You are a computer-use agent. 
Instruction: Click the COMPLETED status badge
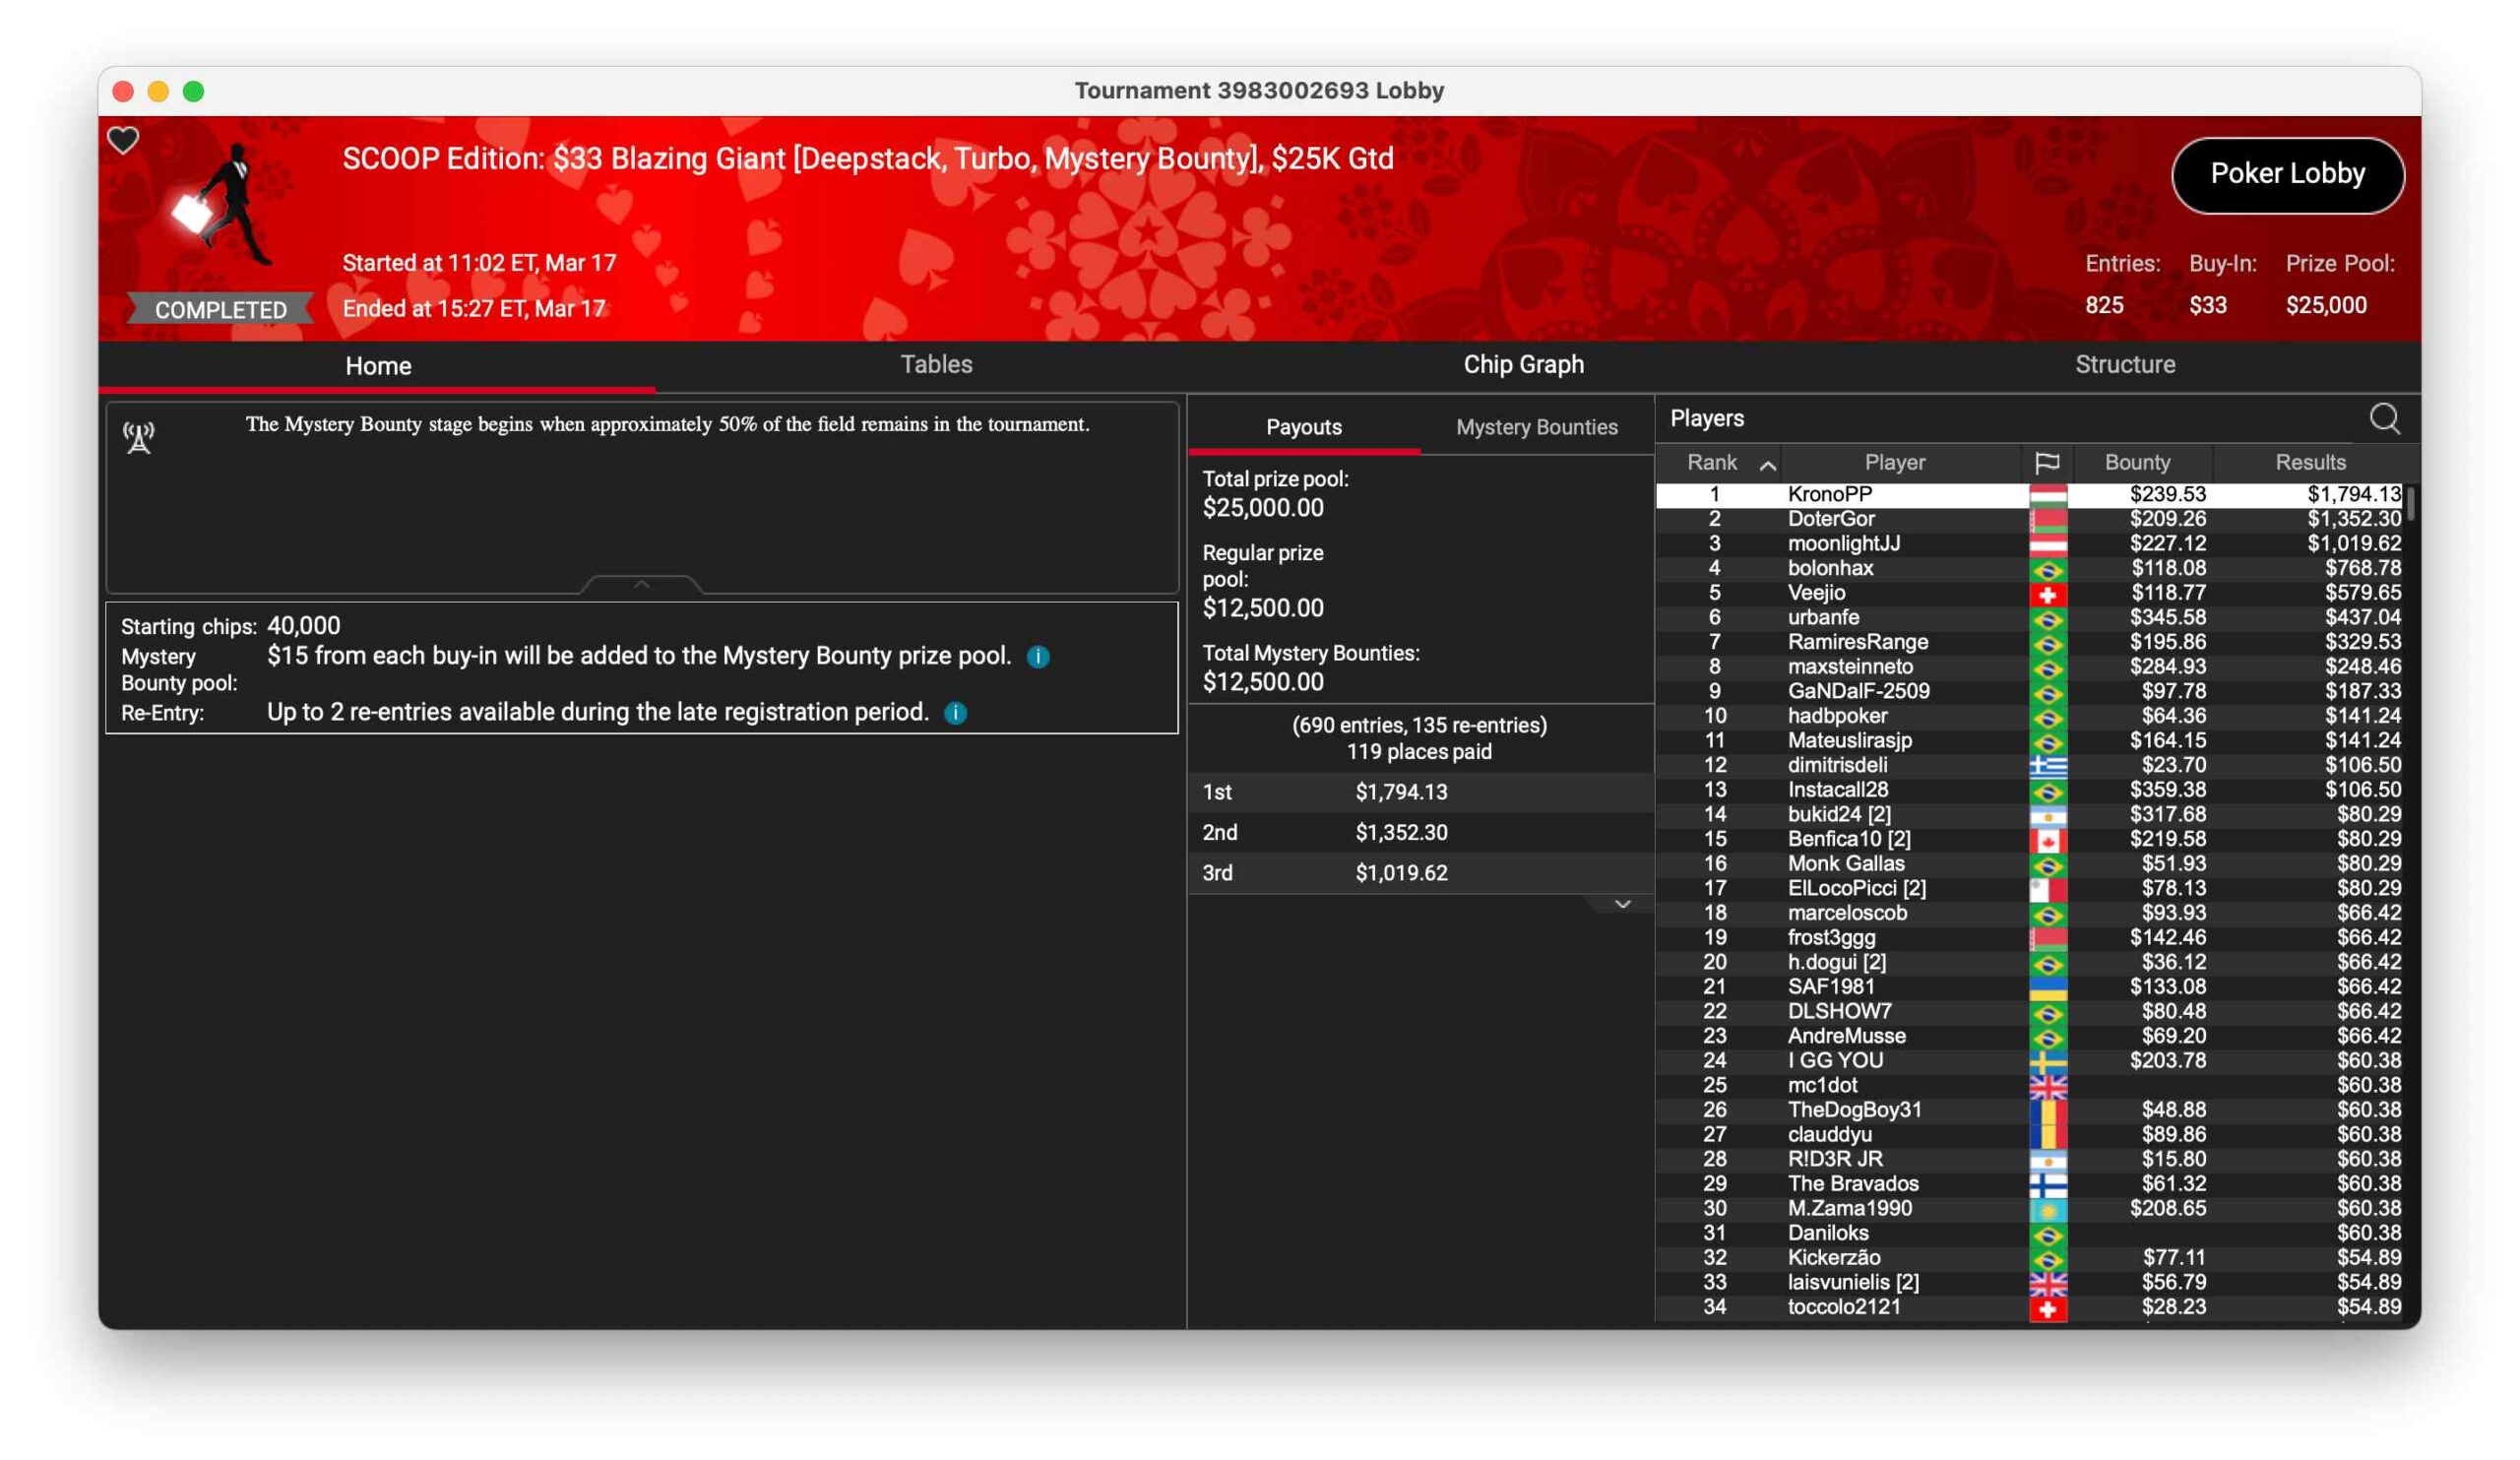click(220, 310)
